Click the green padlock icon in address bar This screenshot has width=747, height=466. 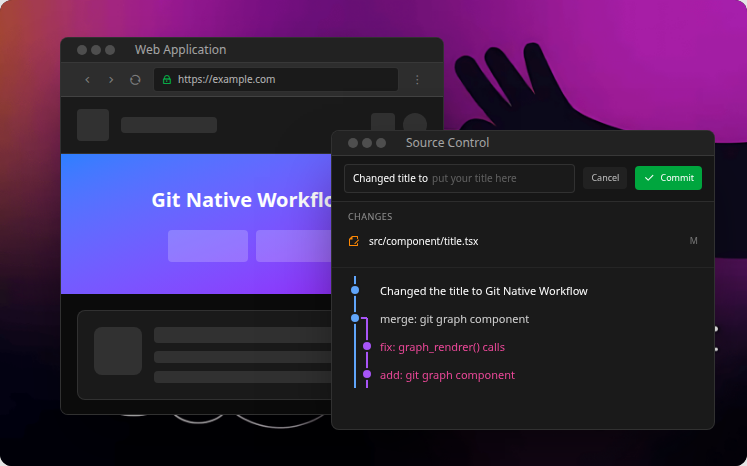click(x=167, y=80)
